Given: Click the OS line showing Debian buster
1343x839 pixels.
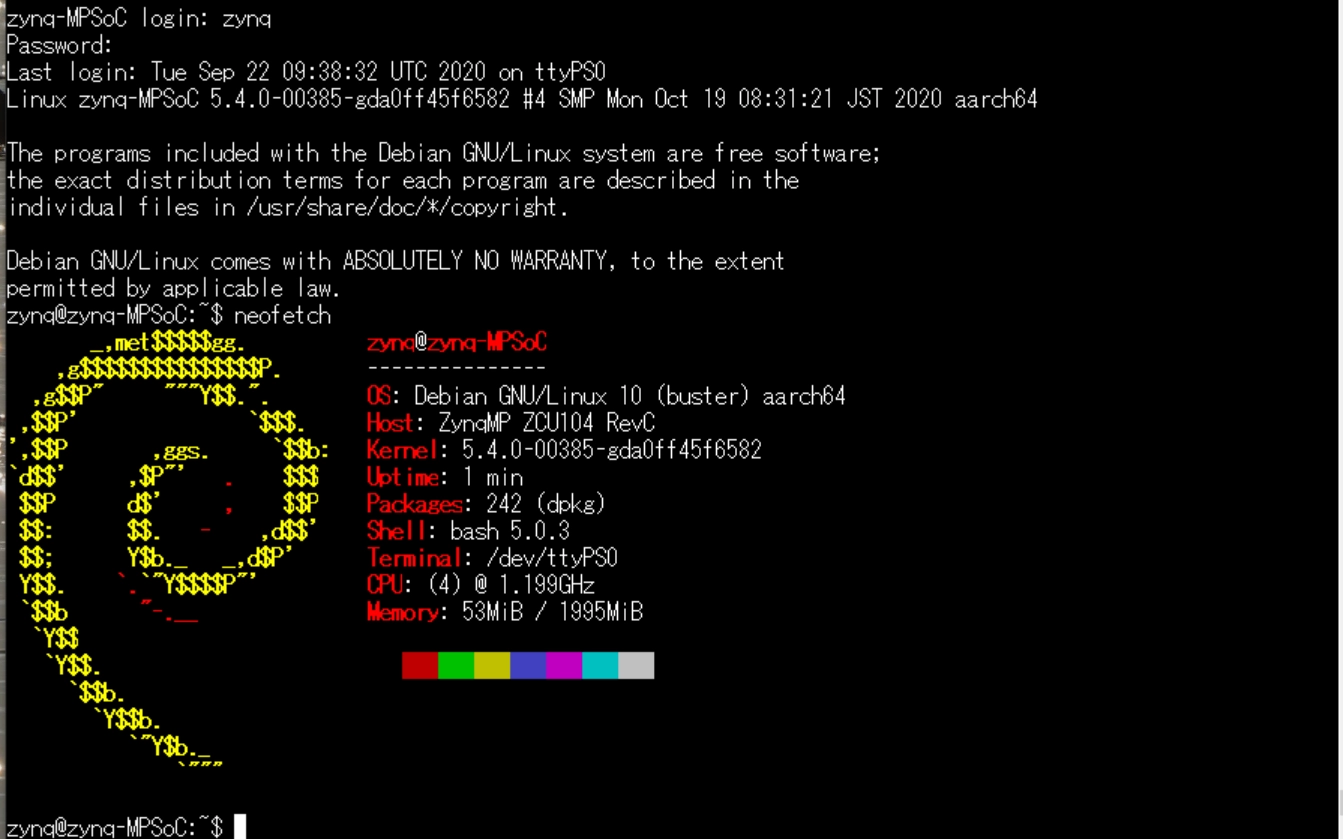Looking at the screenshot, I should 606,396.
